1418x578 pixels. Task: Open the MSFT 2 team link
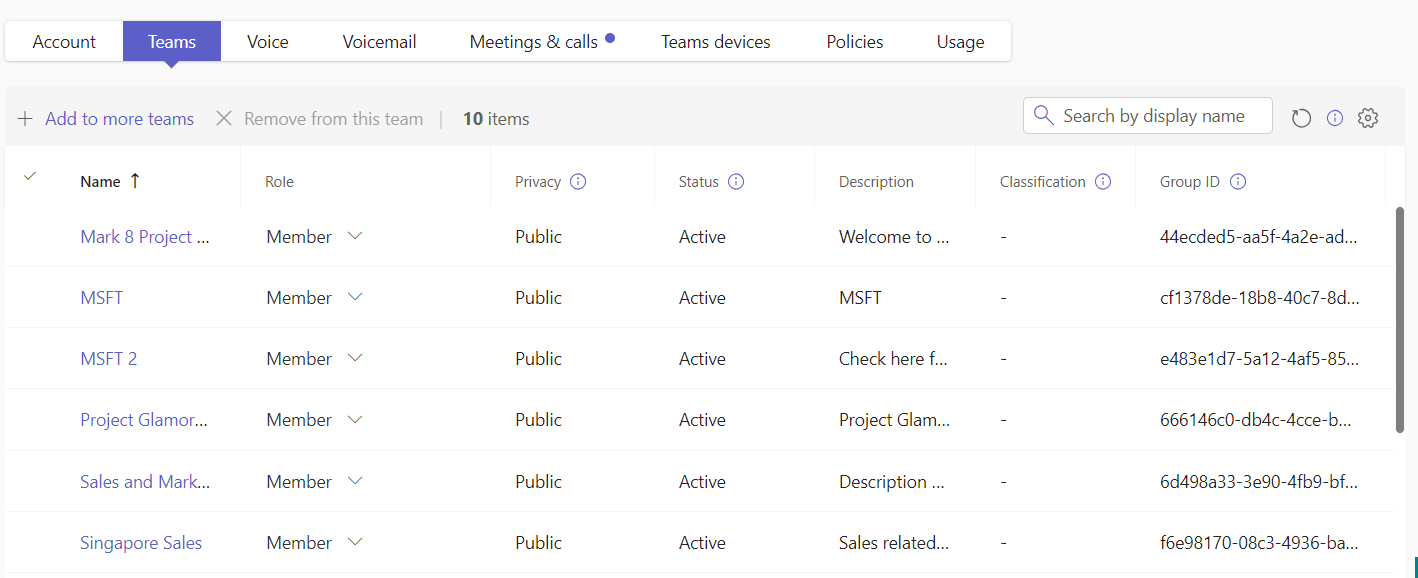click(x=108, y=358)
